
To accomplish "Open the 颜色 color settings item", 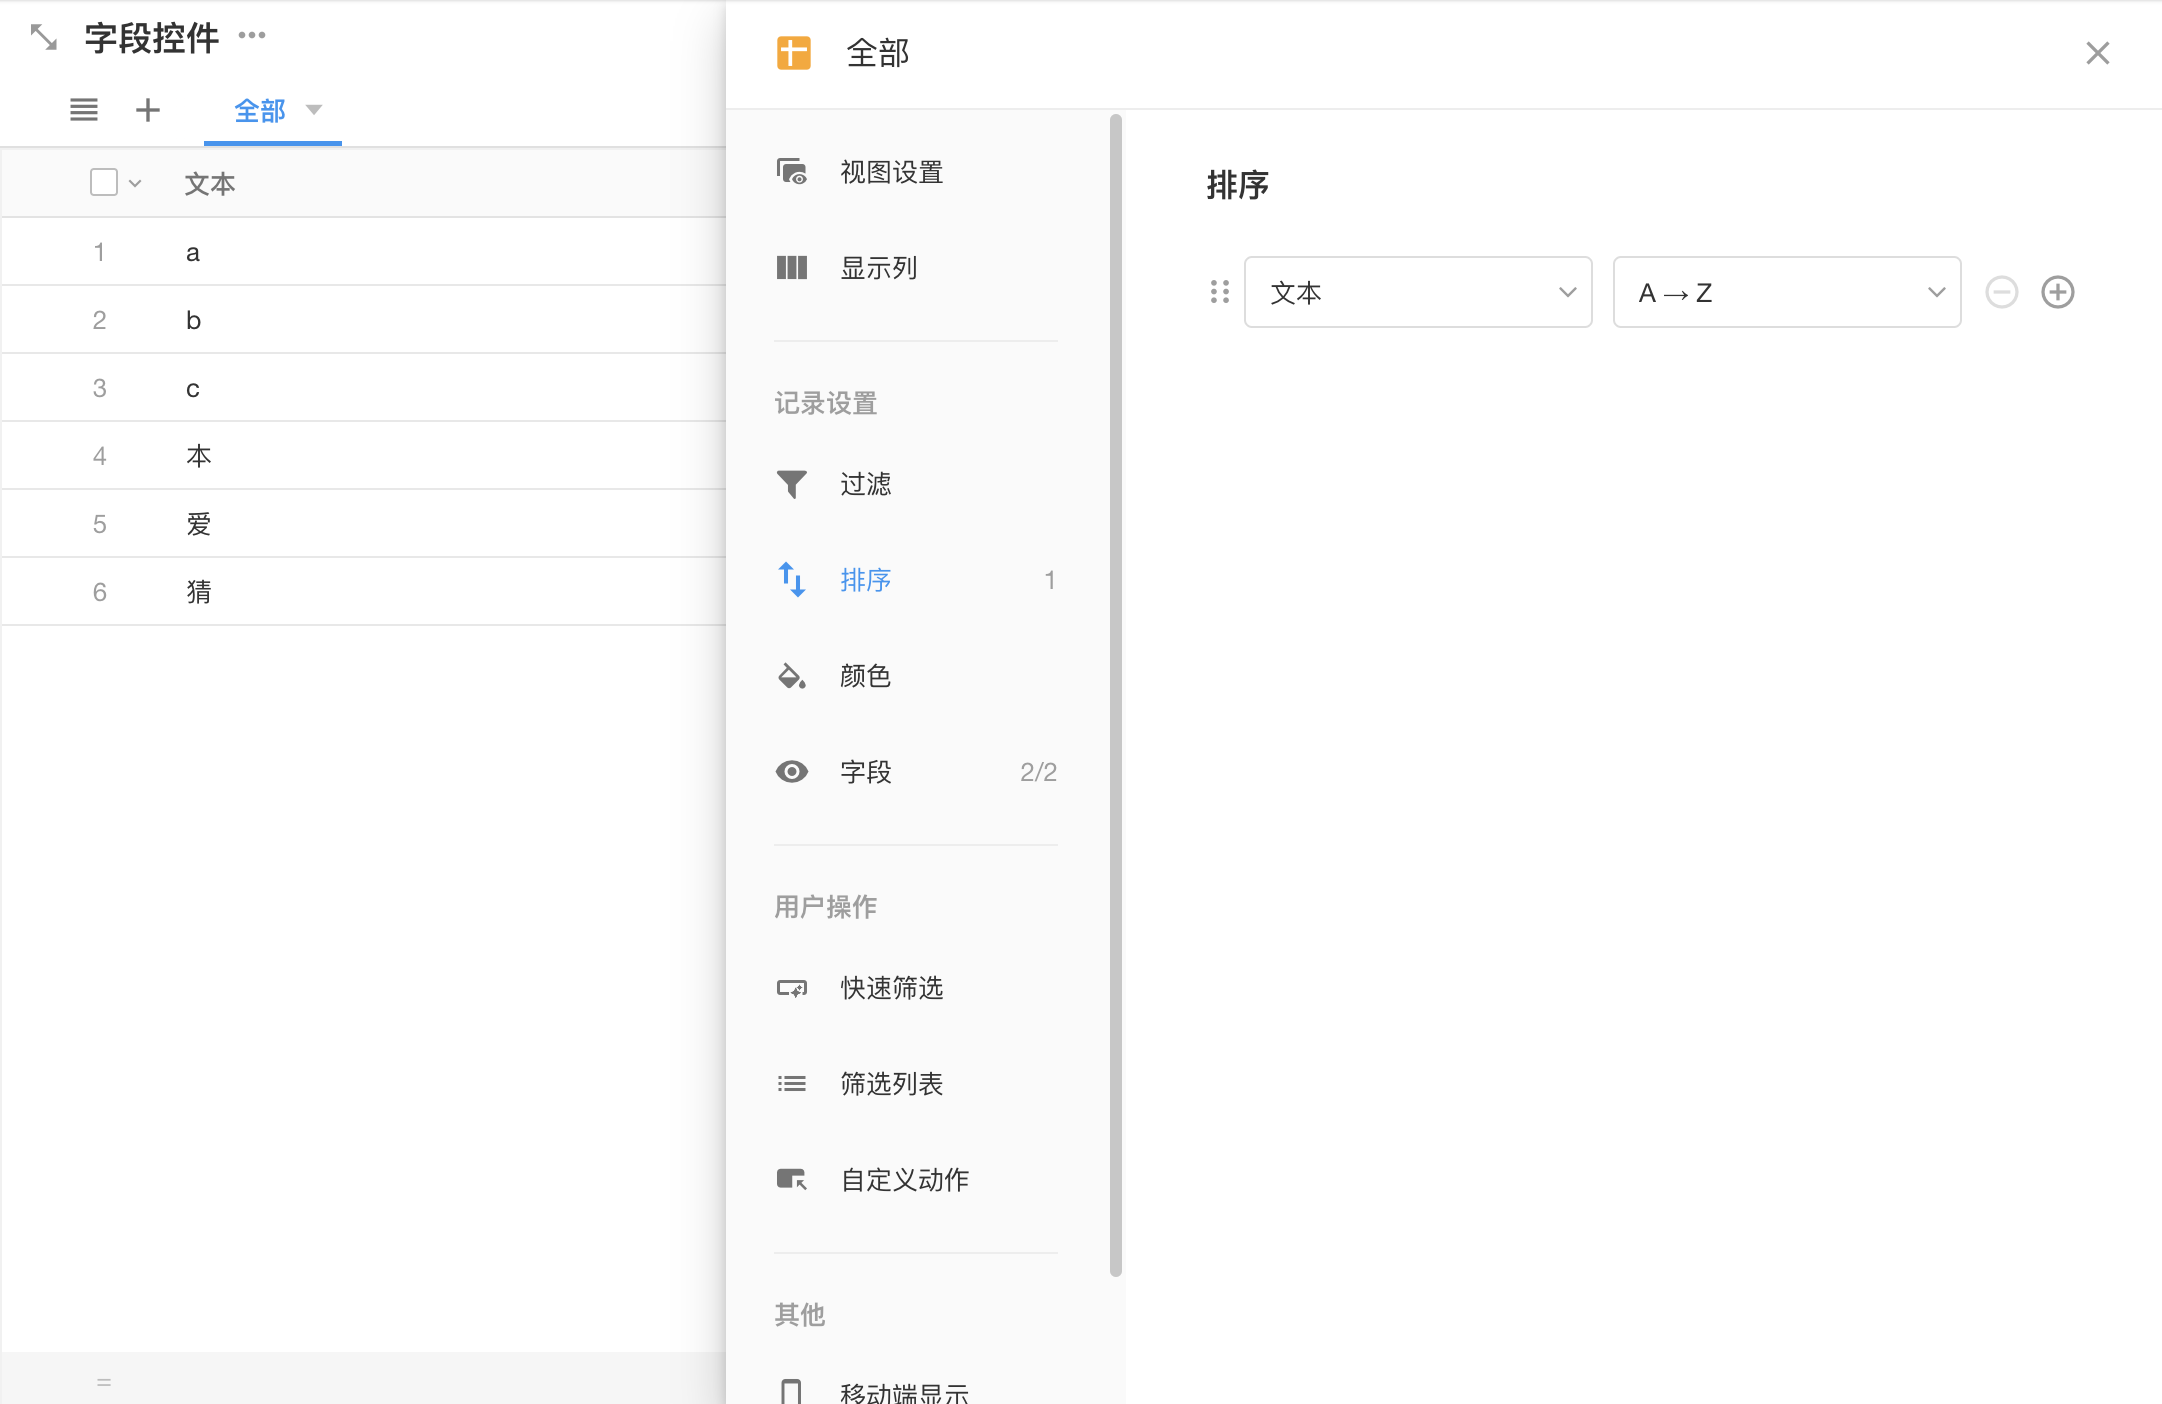I will click(865, 676).
